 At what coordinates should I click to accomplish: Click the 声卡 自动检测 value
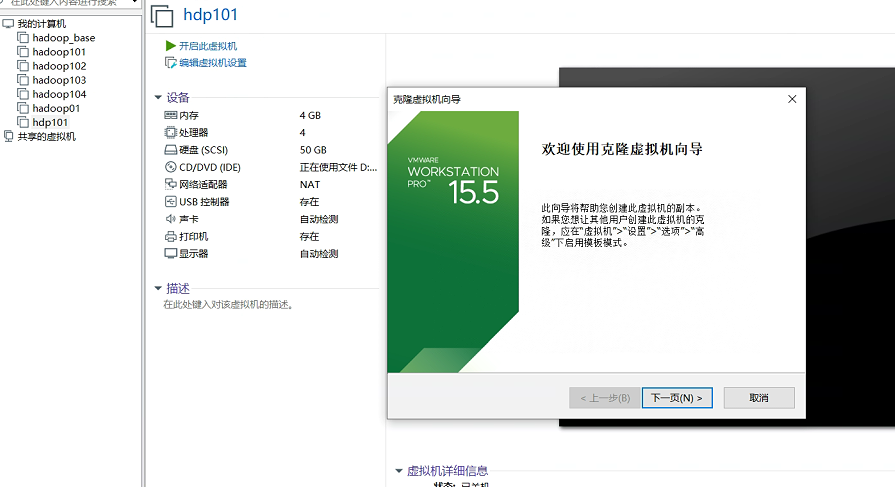[x=319, y=219]
